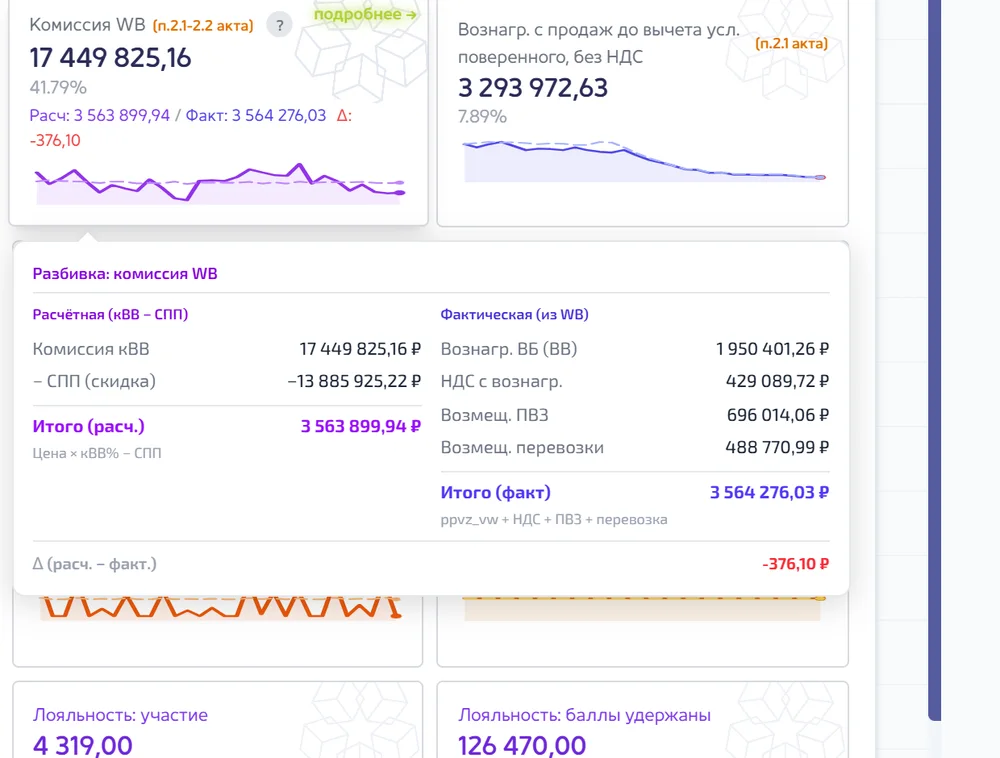
Task: Click the 'Разбивка: комиссия WB' heading
Action: tap(125, 273)
